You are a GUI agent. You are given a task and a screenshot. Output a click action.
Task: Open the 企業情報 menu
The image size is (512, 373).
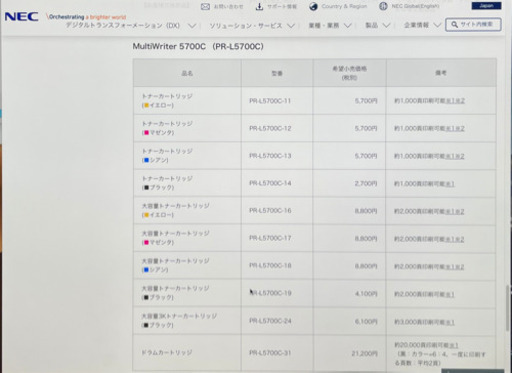click(x=416, y=25)
